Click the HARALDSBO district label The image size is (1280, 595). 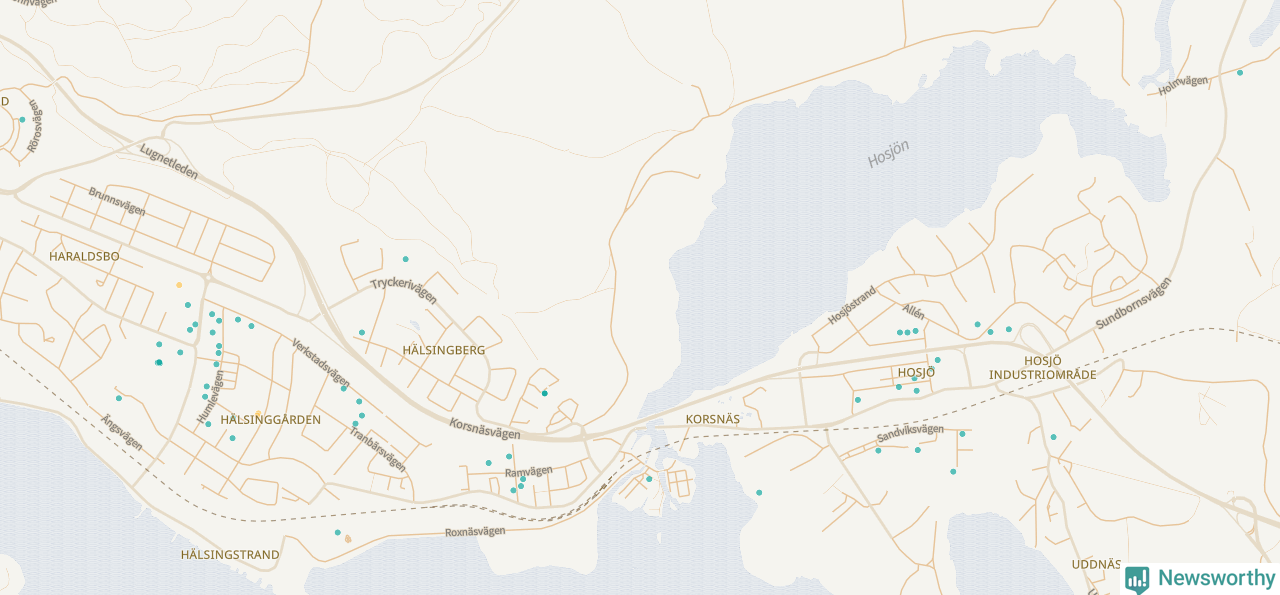coord(84,257)
